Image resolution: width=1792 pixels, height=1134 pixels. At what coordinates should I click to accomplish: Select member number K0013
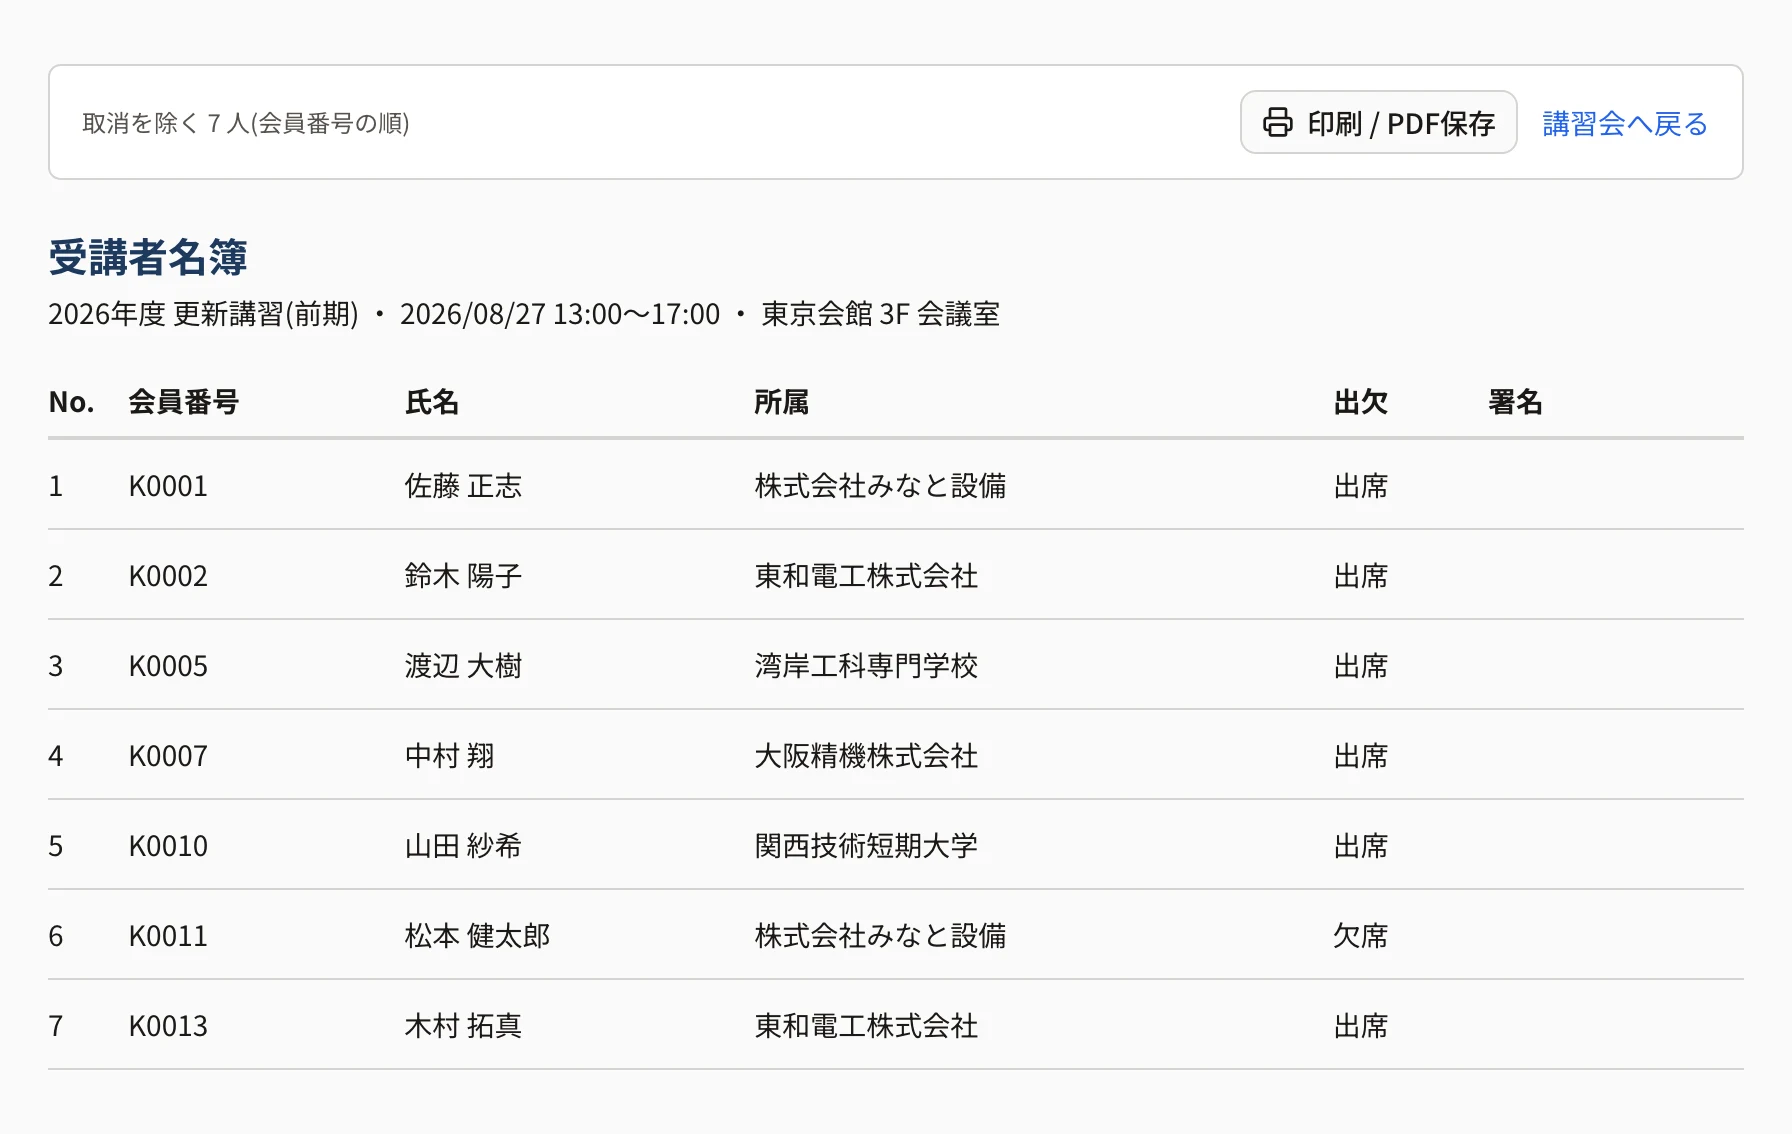pyautogui.click(x=168, y=1026)
